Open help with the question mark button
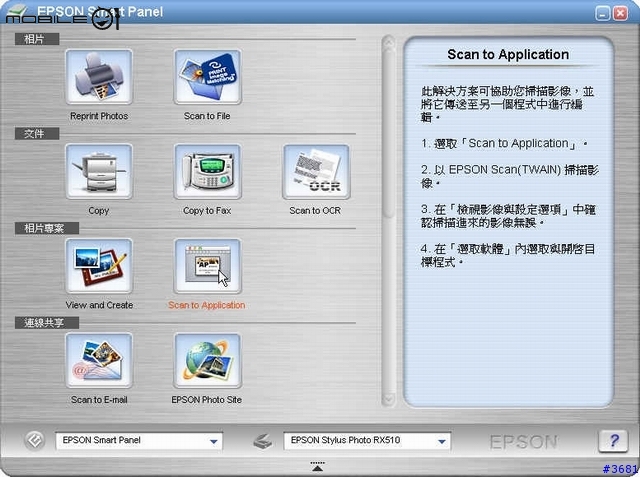 tap(613, 441)
